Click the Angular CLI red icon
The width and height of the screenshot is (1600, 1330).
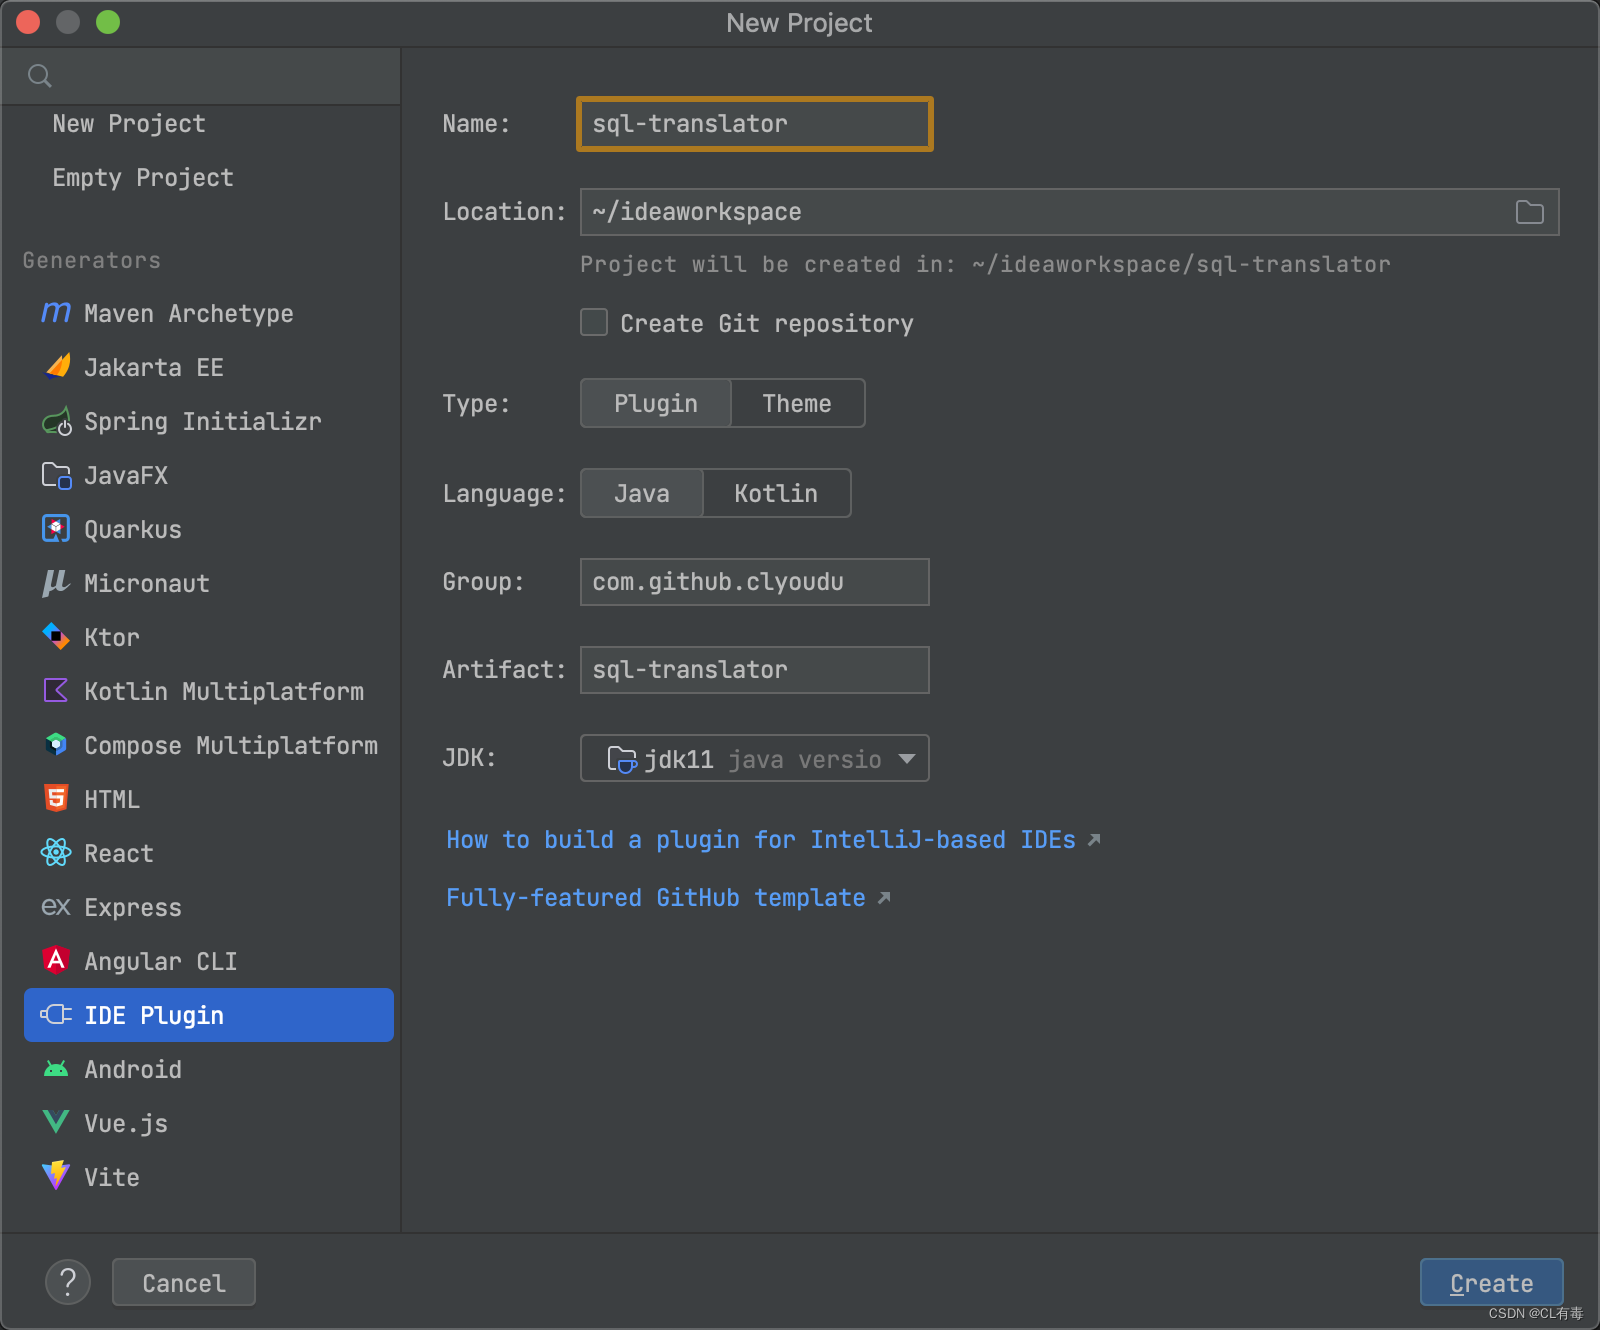(x=56, y=960)
